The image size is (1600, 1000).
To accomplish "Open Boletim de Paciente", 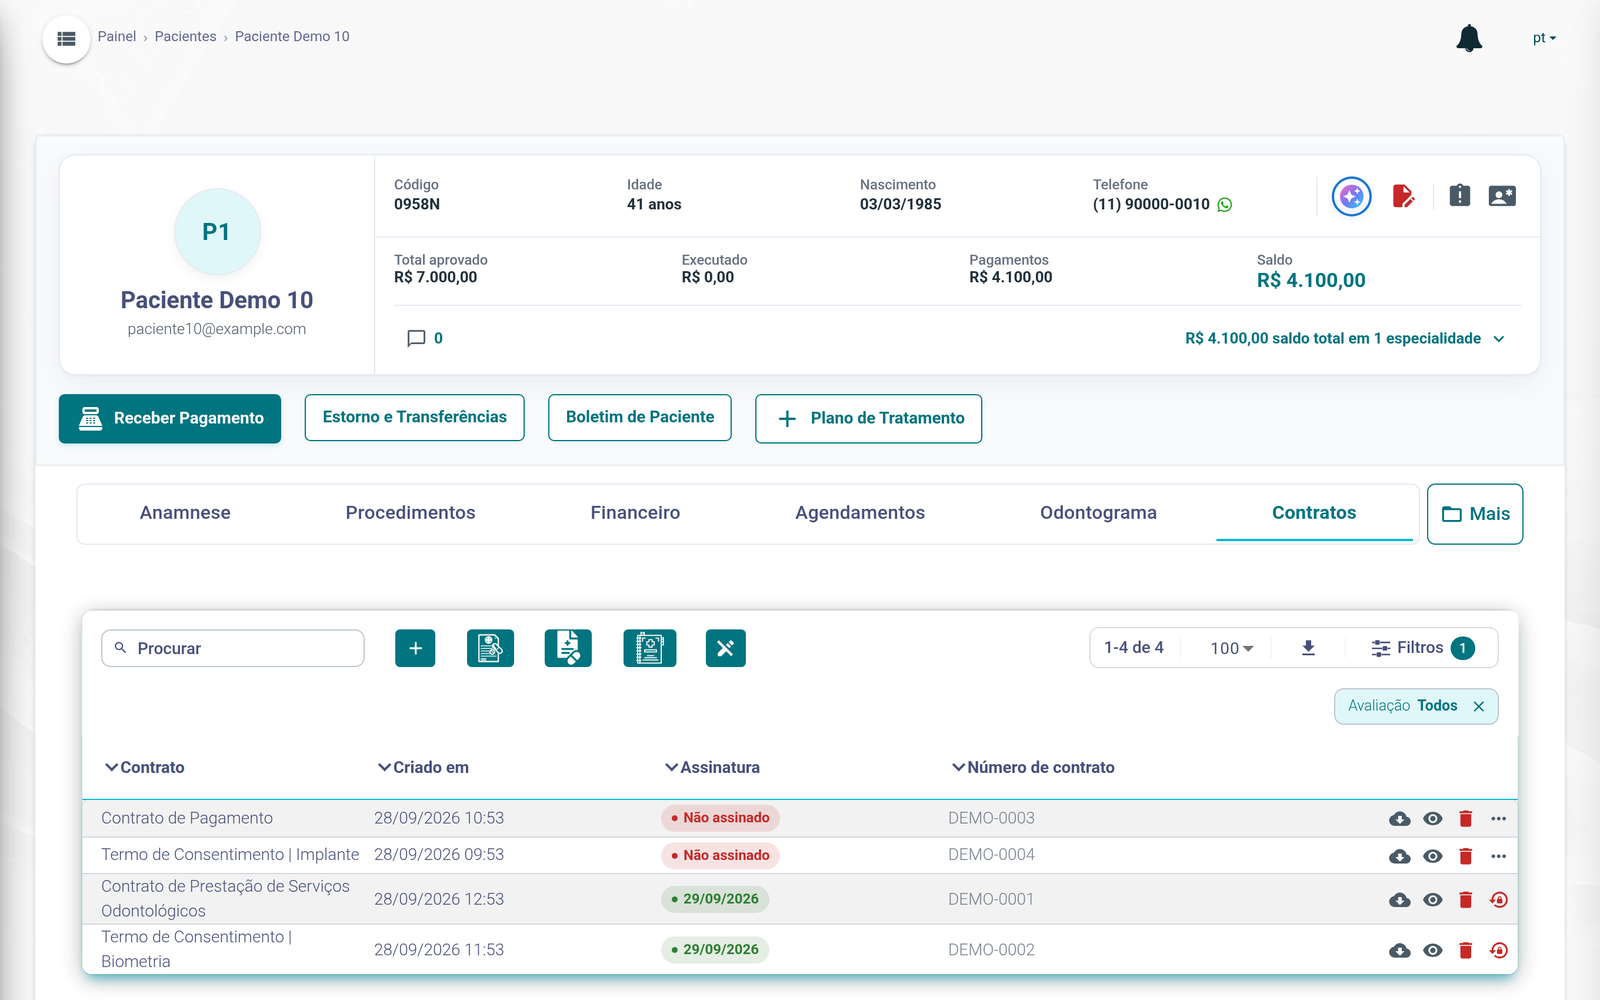I will [x=640, y=417].
